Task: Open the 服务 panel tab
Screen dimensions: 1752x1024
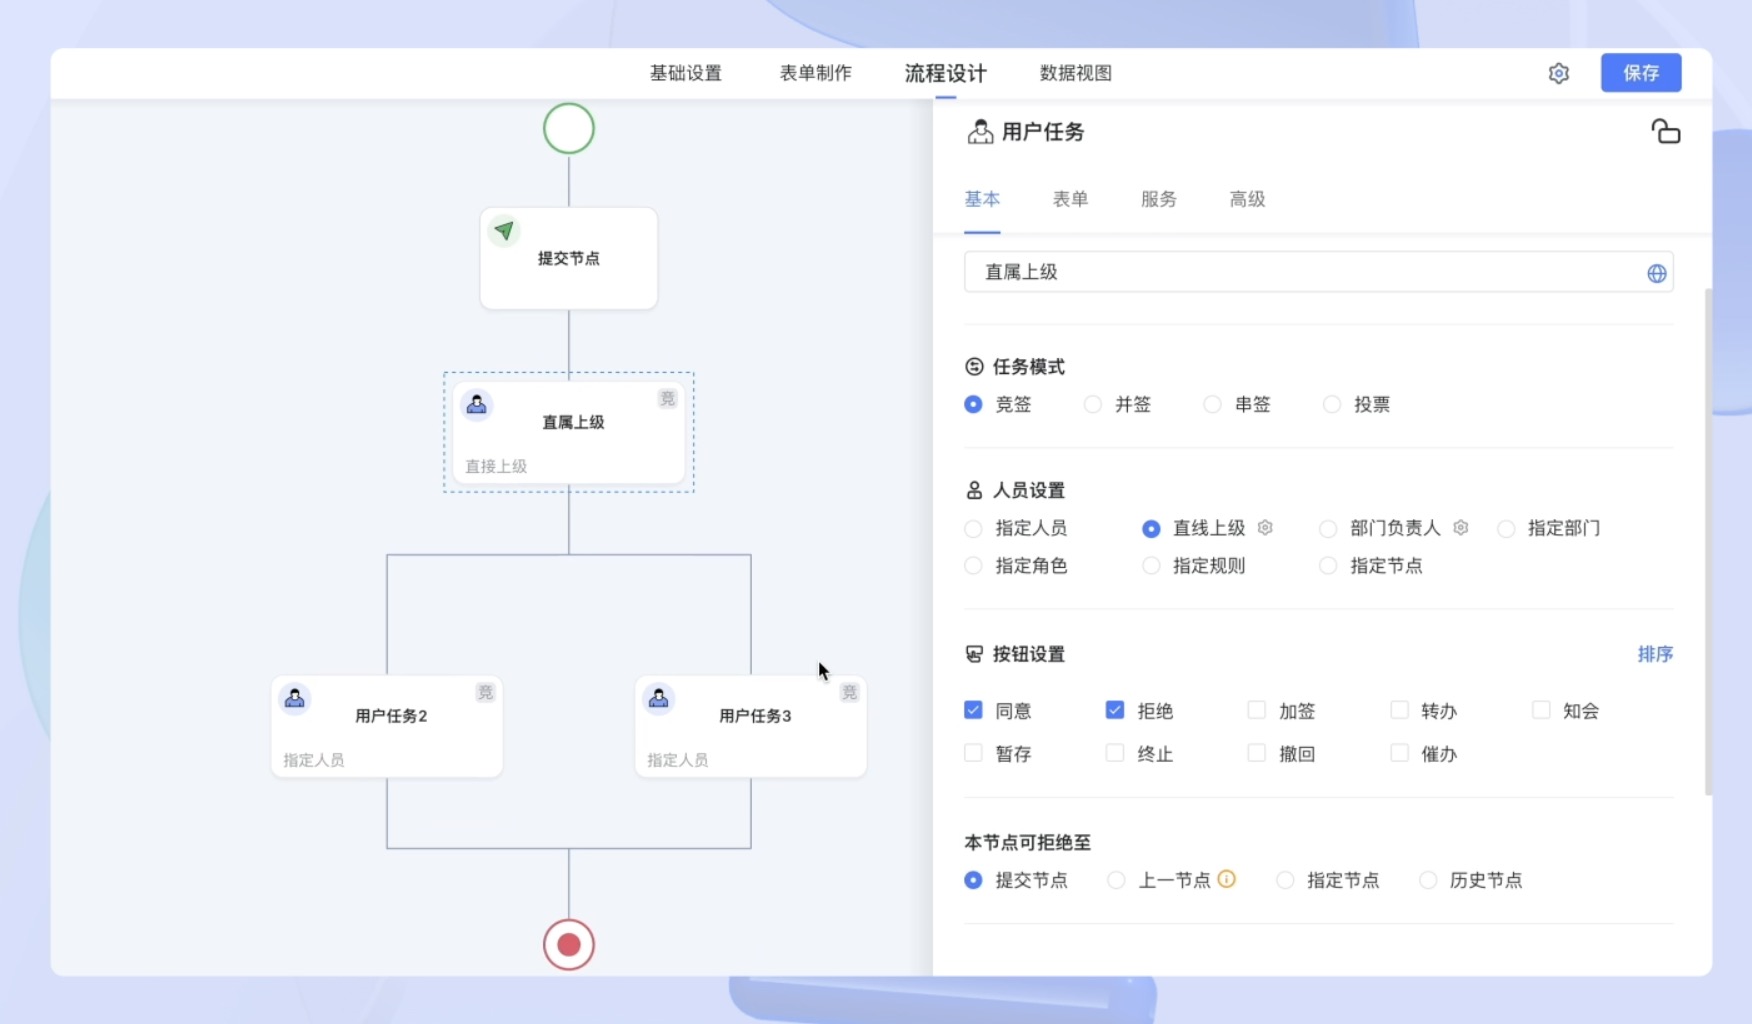Action: tap(1158, 199)
